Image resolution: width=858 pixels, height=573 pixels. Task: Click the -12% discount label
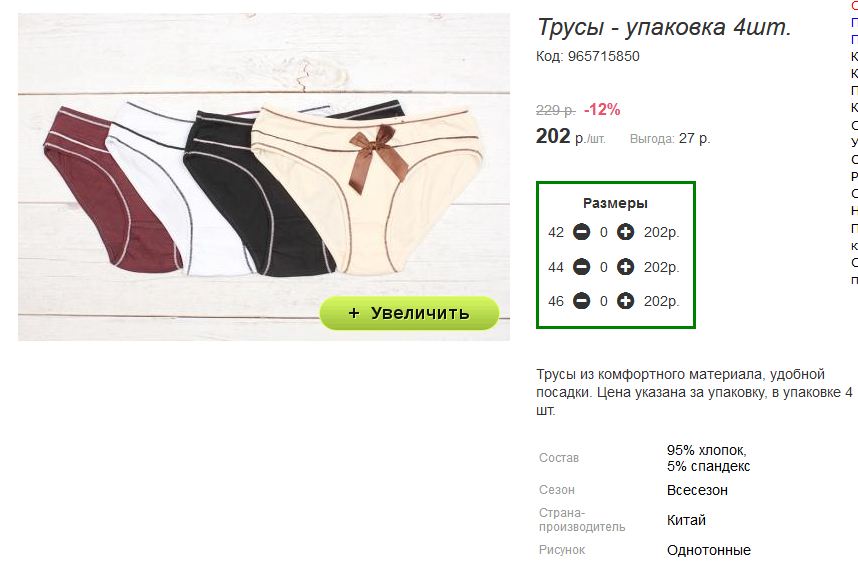[x=602, y=109]
